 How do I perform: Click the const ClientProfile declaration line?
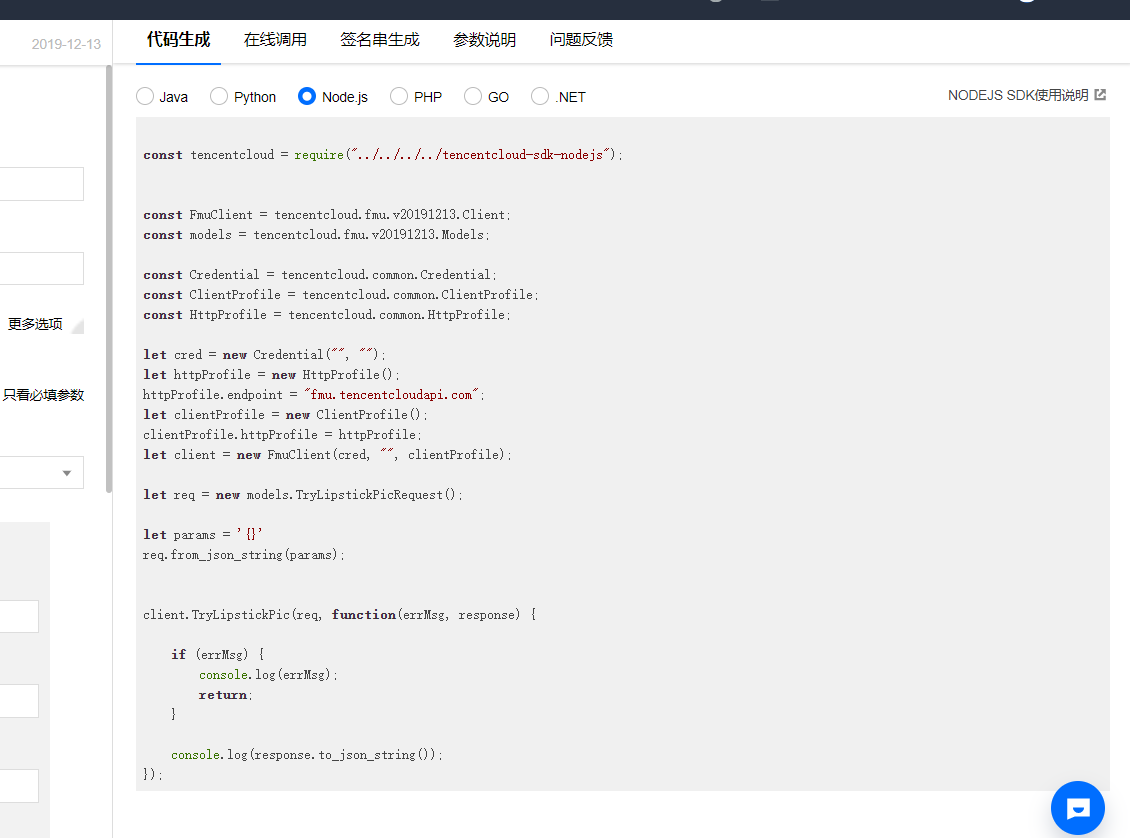click(341, 295)
